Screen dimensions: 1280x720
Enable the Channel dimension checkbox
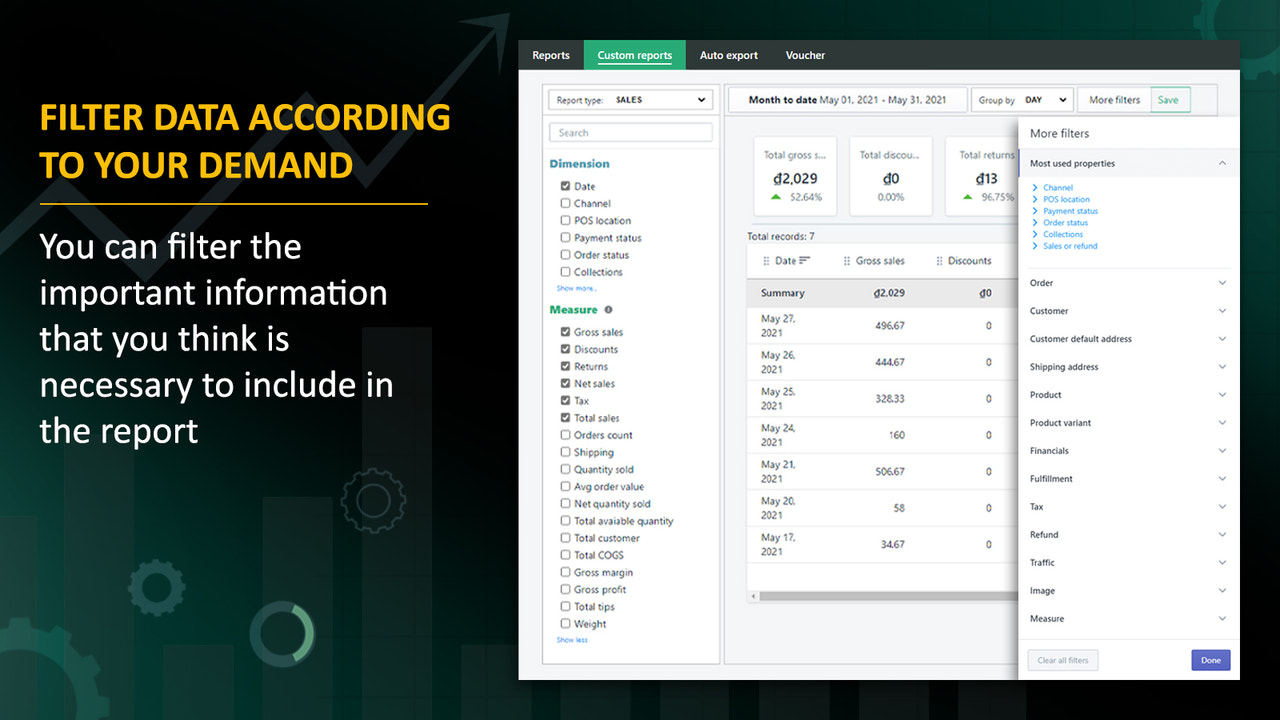(565, 203)
